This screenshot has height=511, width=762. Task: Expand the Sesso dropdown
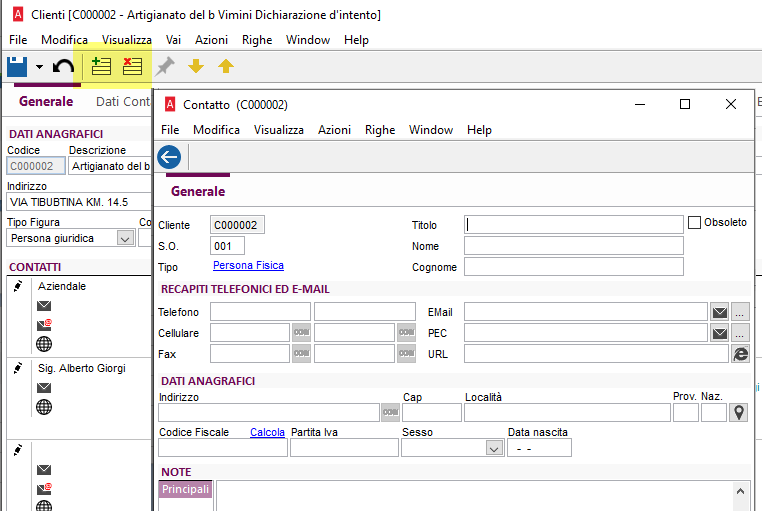(494, 448)
